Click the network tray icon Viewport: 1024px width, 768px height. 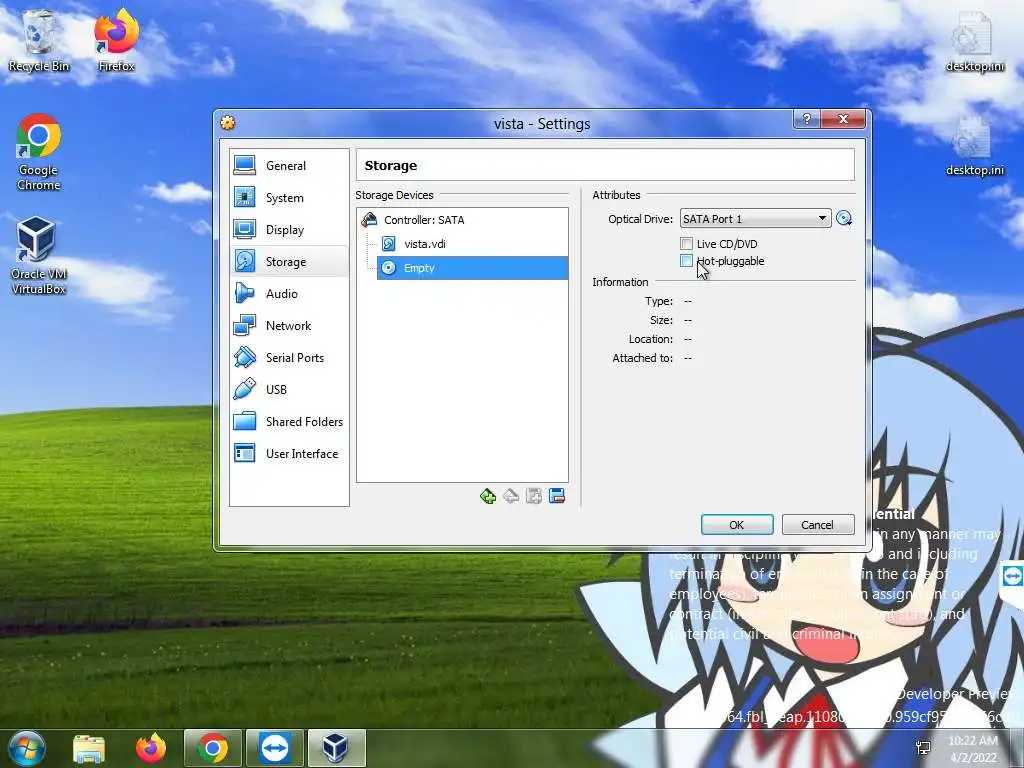pyautogui.click(x=923, y=748)
